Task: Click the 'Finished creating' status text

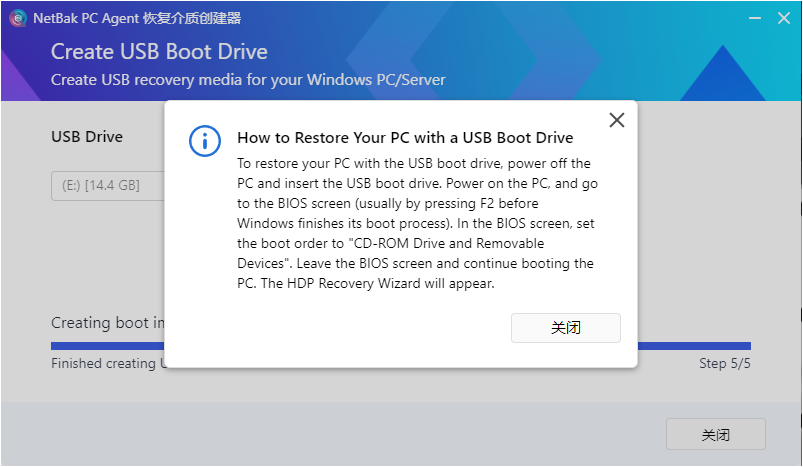Action: tap(108, 363)
